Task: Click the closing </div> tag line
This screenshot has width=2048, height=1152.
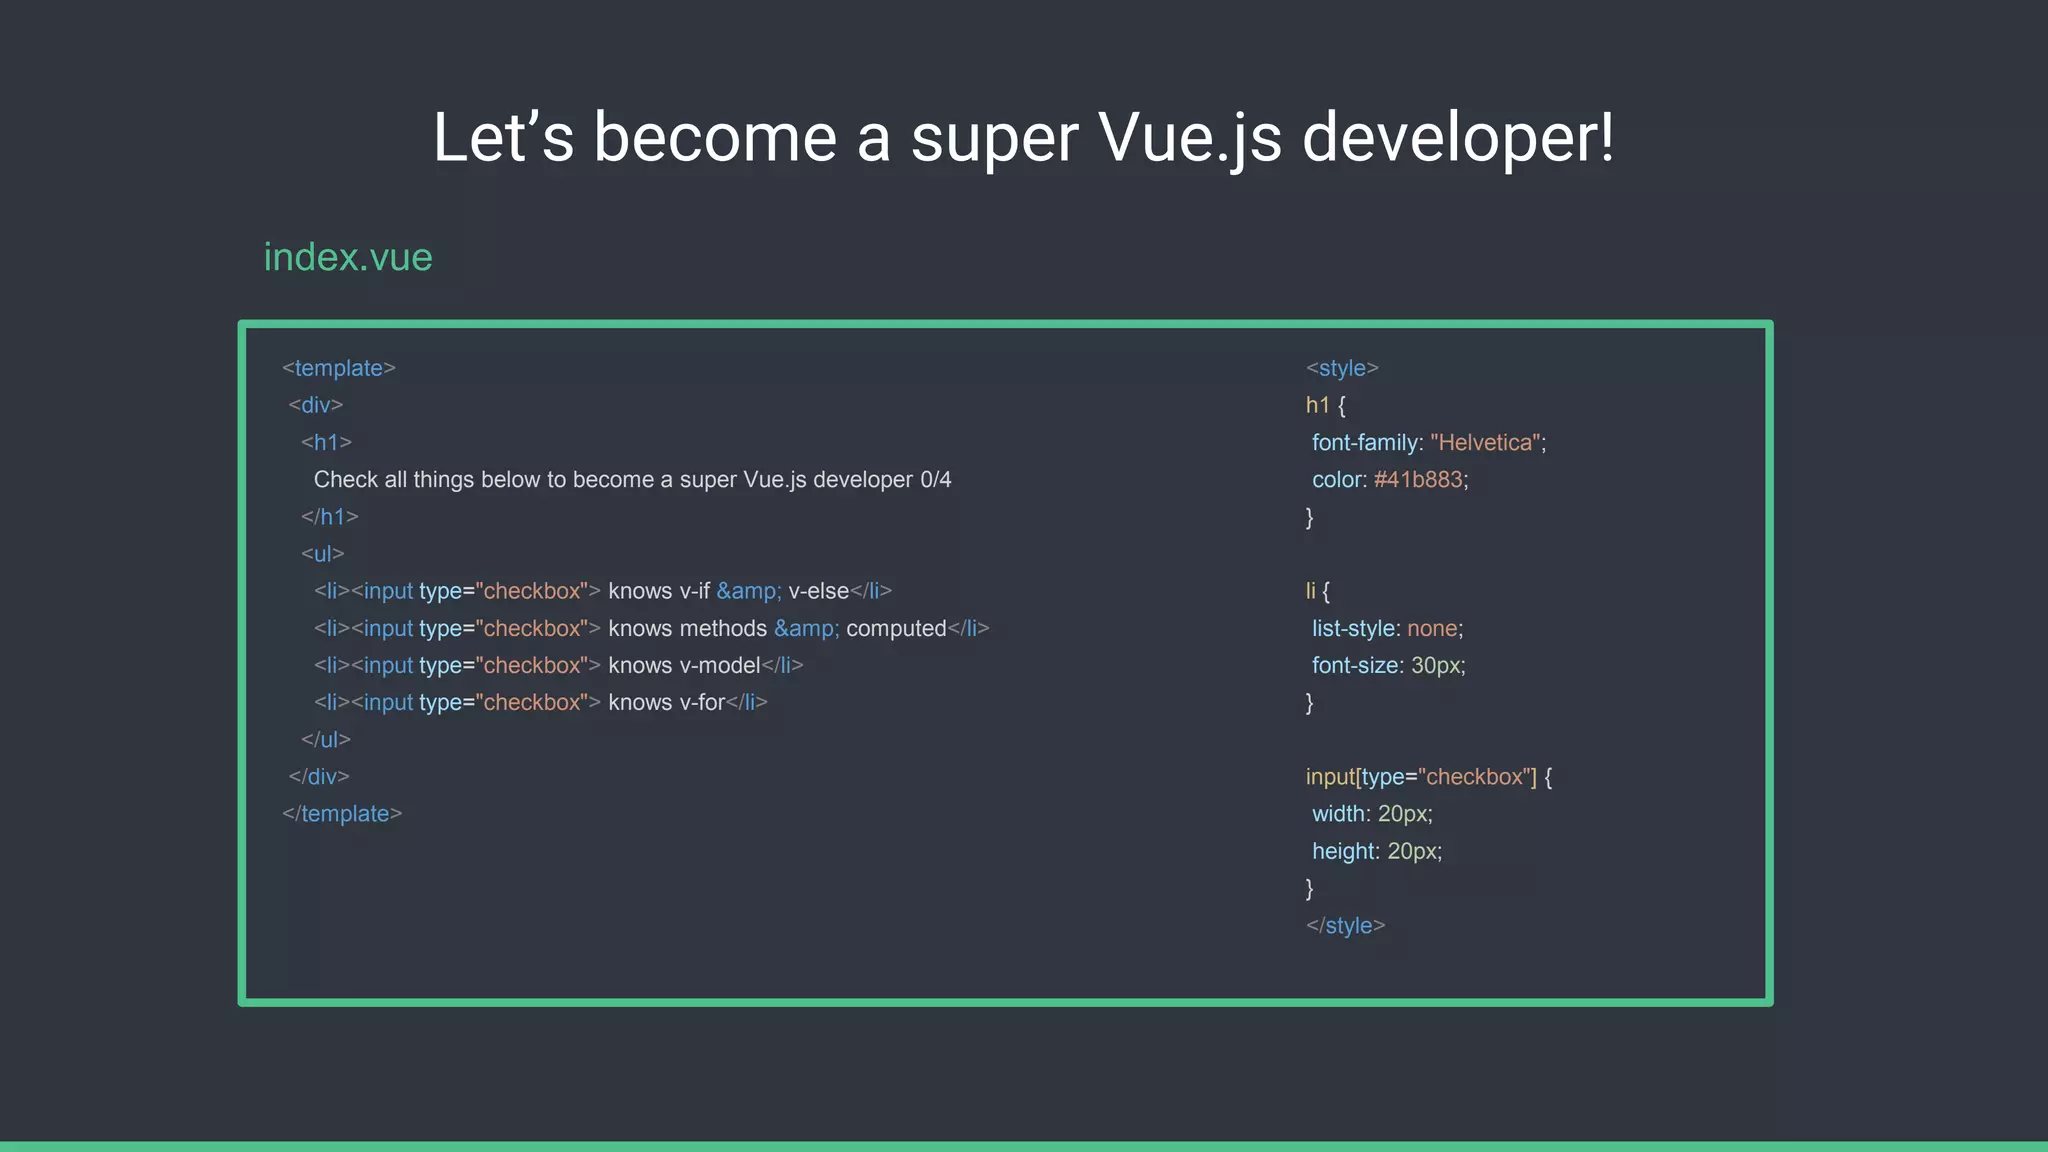Action: pyautogui.click(x=319, y=776)
